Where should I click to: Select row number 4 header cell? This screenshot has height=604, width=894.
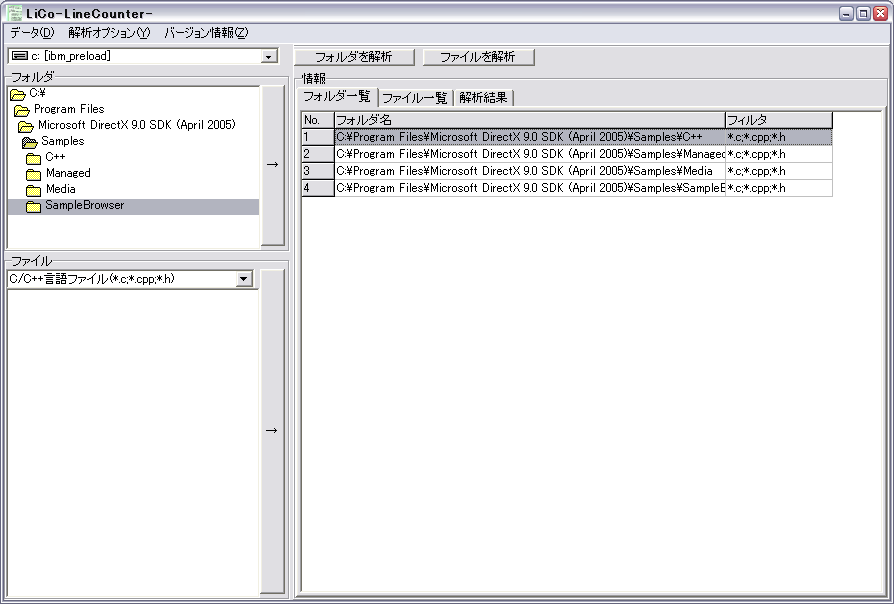(x=318, y=188)
